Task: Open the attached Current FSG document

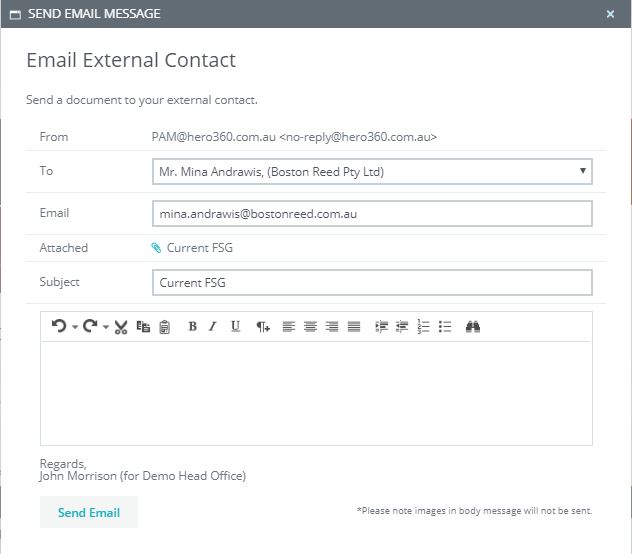Action: pyautogui.click(x=200, y=248)
